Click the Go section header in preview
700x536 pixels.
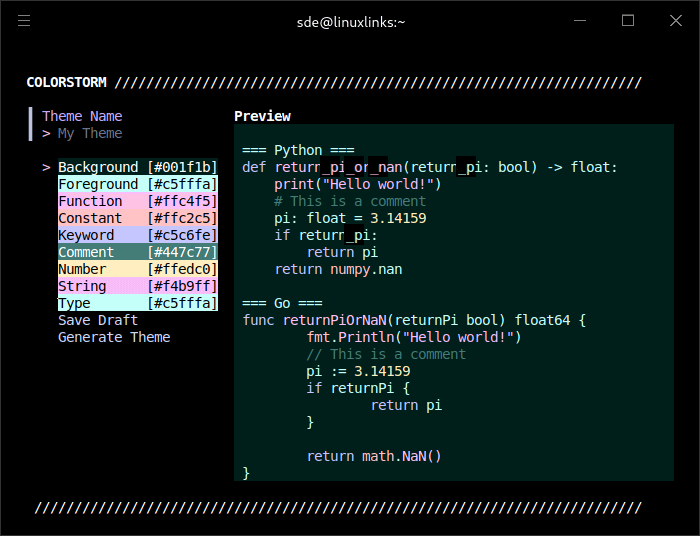(x=282, y=303)
